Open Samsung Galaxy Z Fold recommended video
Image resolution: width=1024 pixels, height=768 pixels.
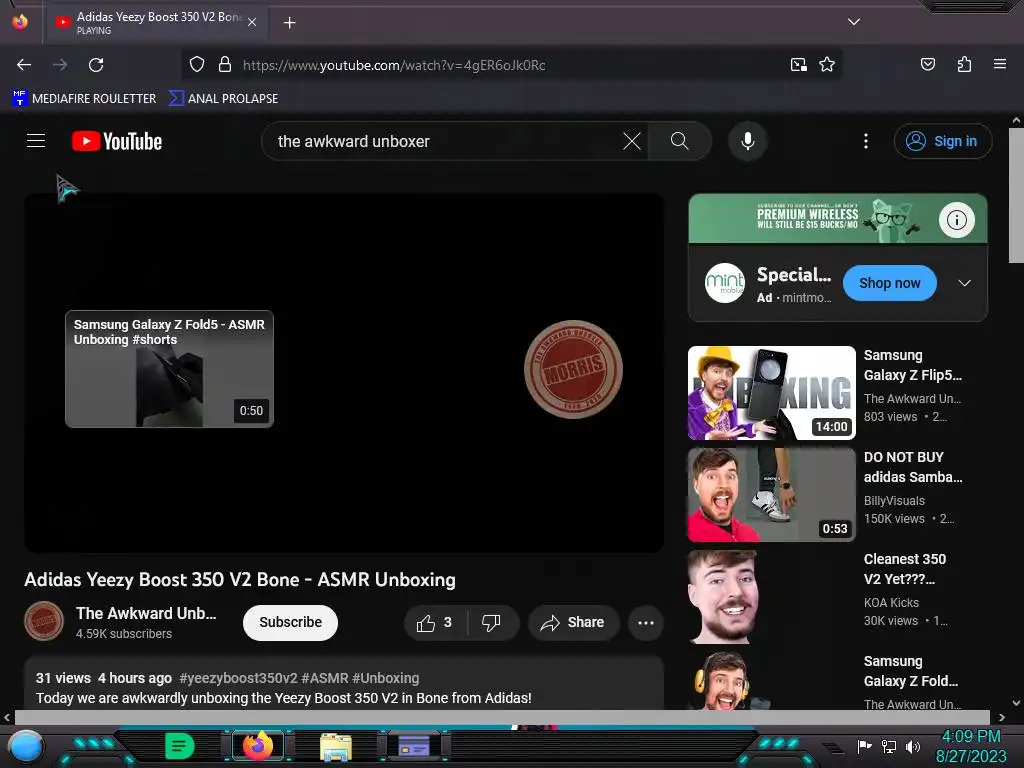click(910, 671)
